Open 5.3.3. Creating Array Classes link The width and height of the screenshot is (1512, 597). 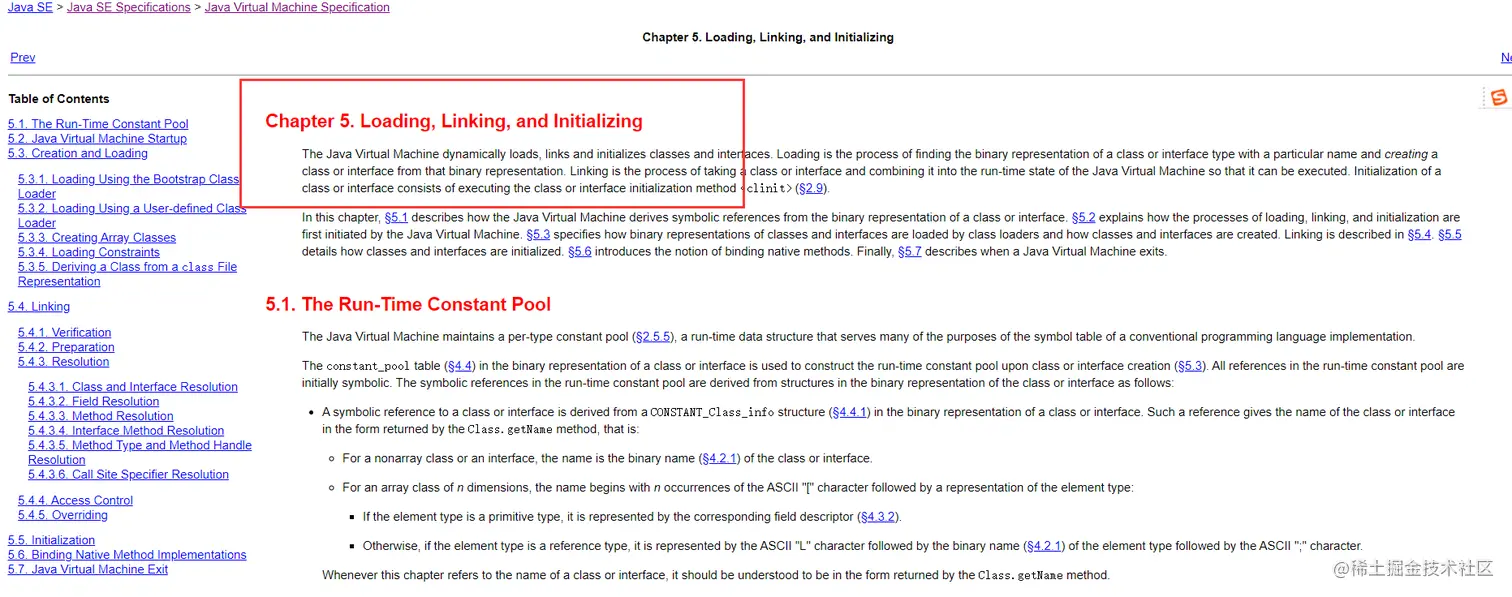point(97,238)
